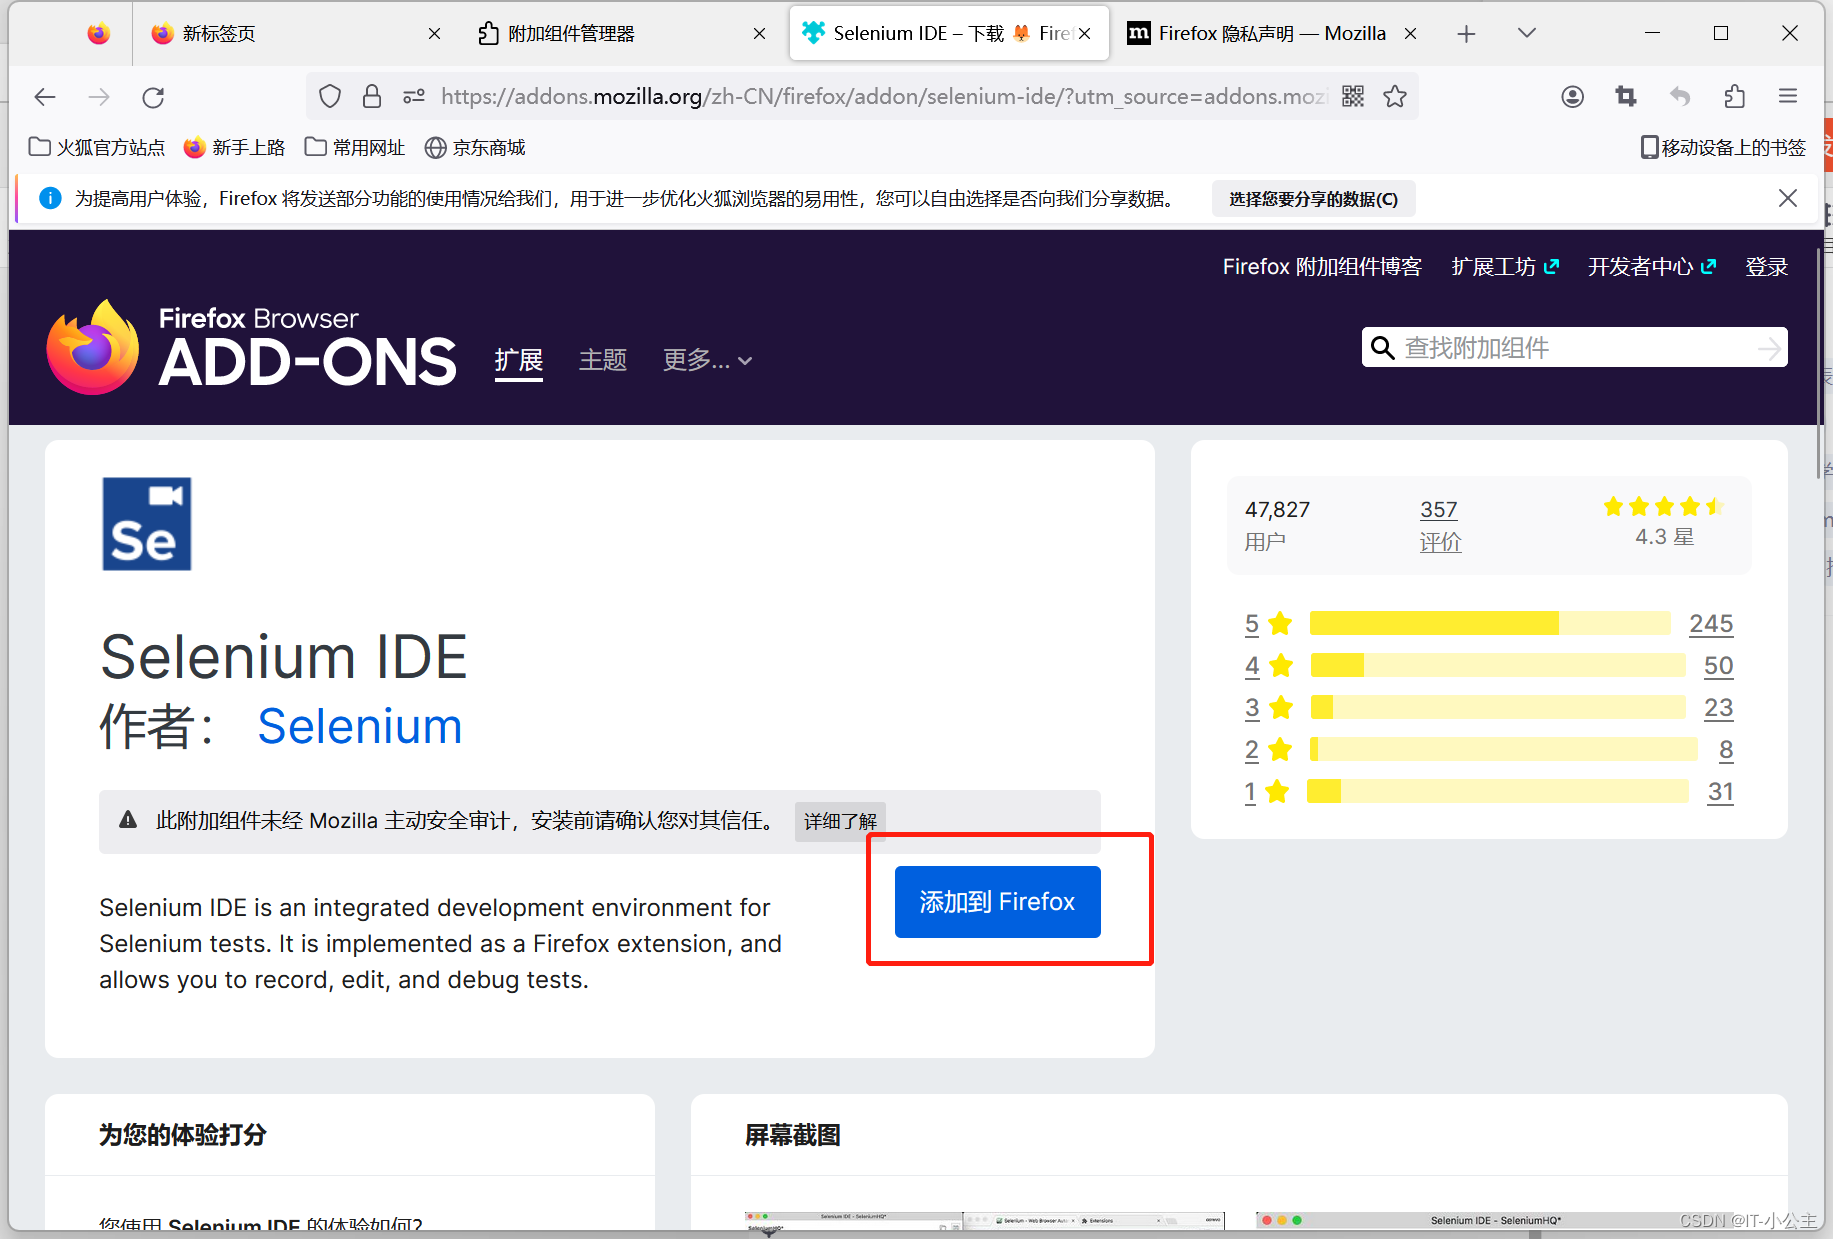This screenshot has height=1239, width=1833.
Task: List all tabs with the chevron dropdown
Action: pos(1526,33)
